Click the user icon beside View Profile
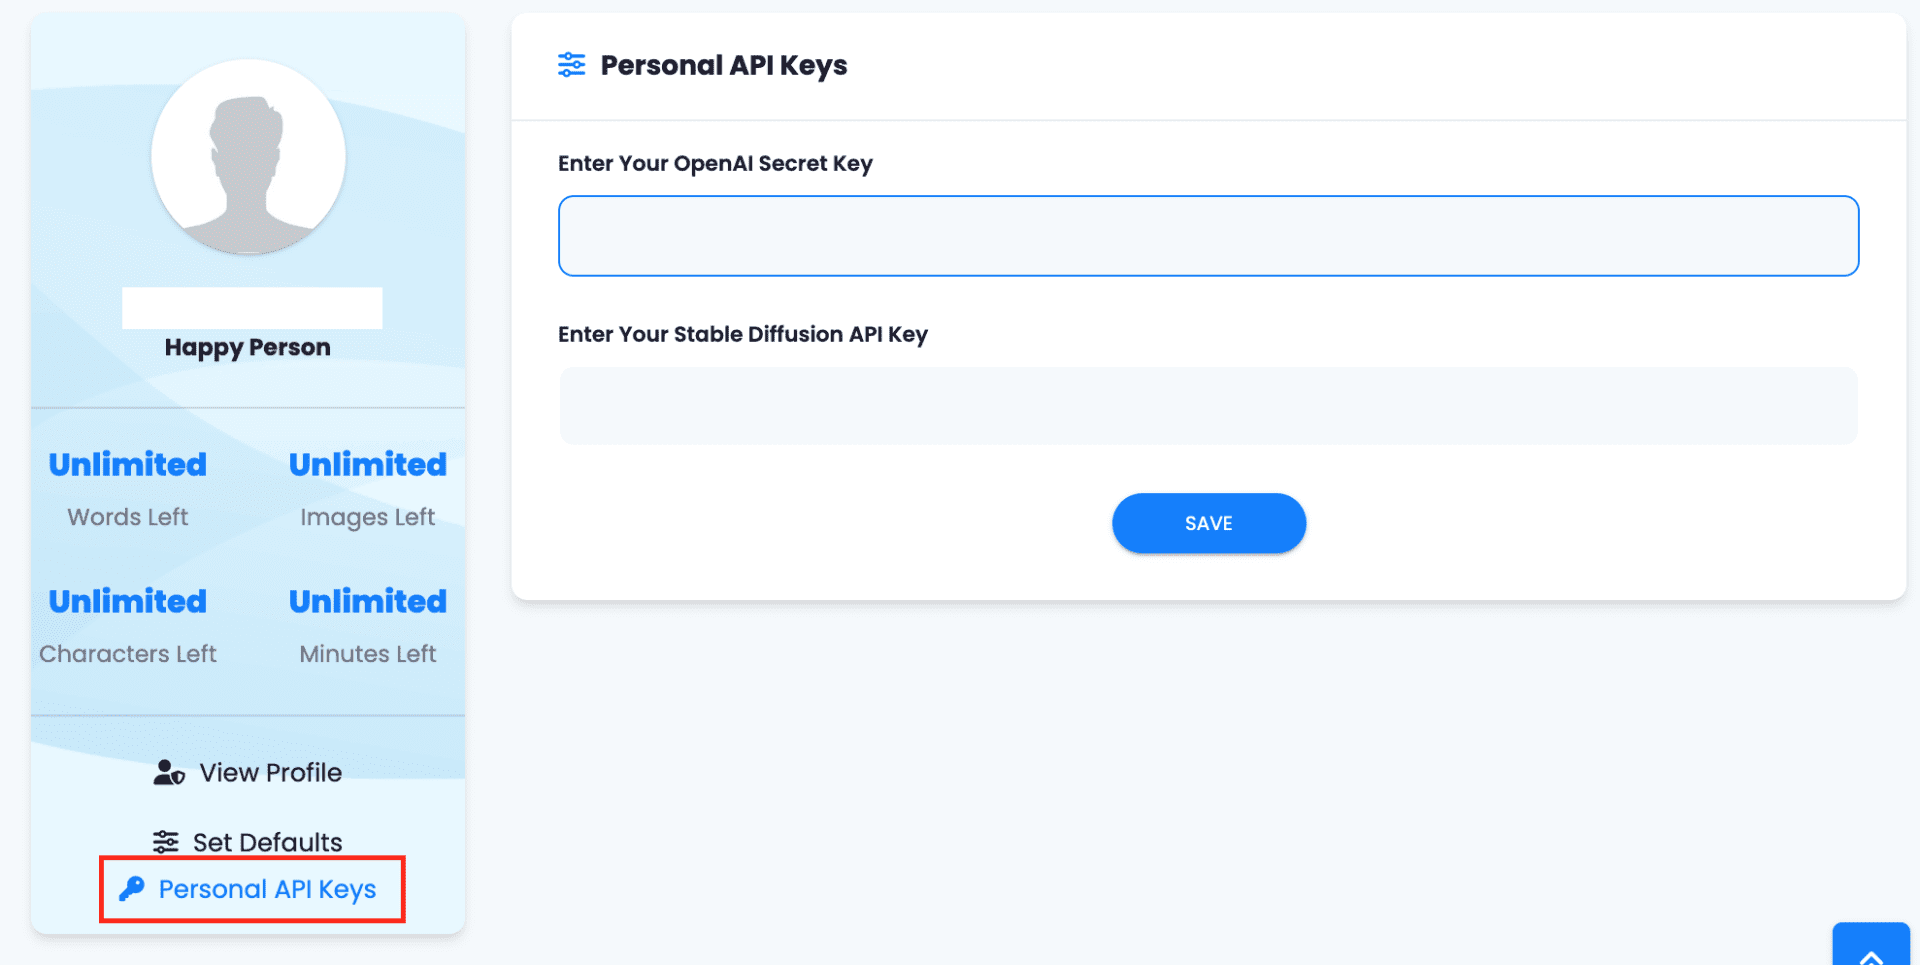 (x=169, y=773)
